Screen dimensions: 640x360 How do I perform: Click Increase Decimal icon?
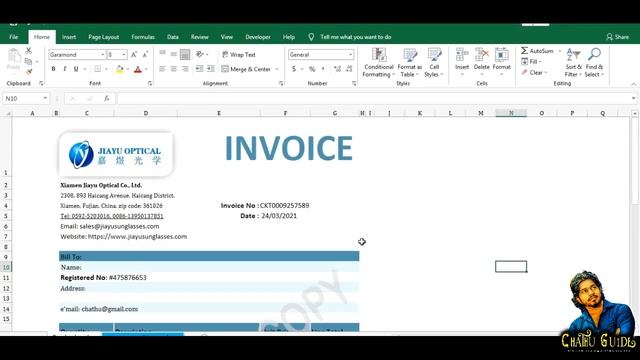coord(337,69)
